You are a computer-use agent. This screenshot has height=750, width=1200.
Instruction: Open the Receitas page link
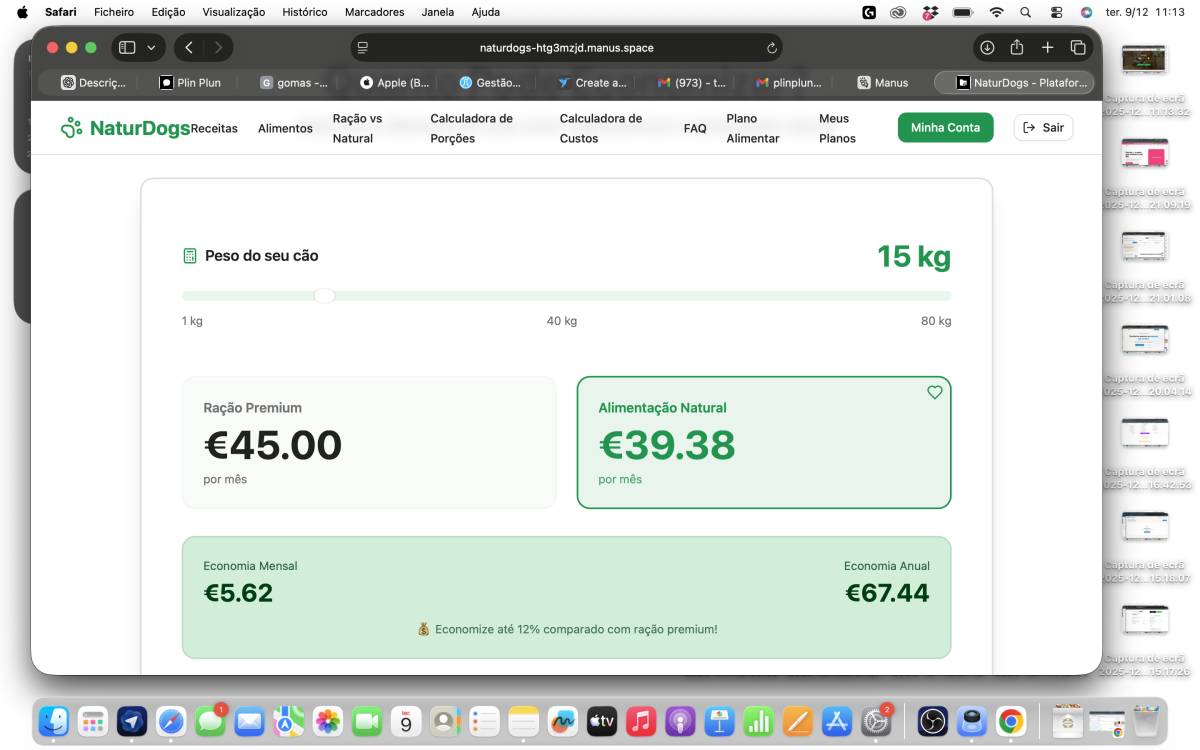(x=214, y=128)
